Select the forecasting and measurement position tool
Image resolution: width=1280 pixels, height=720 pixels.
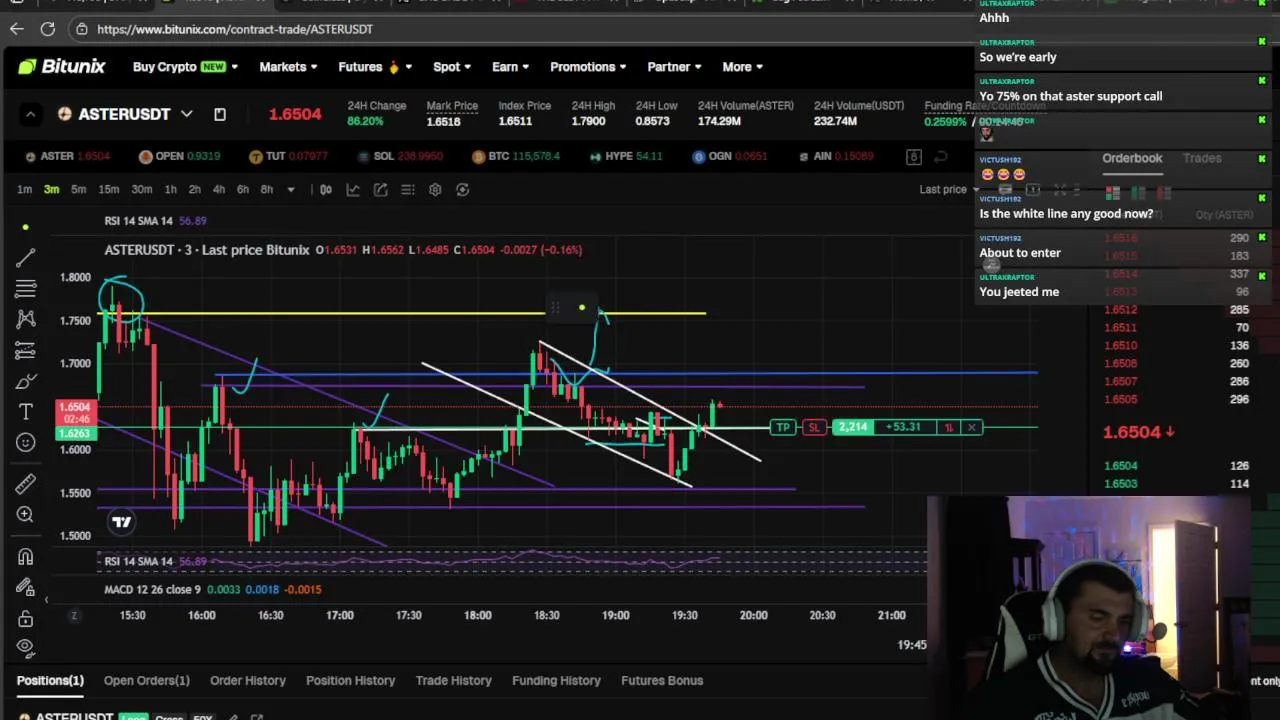click(26, 350)
